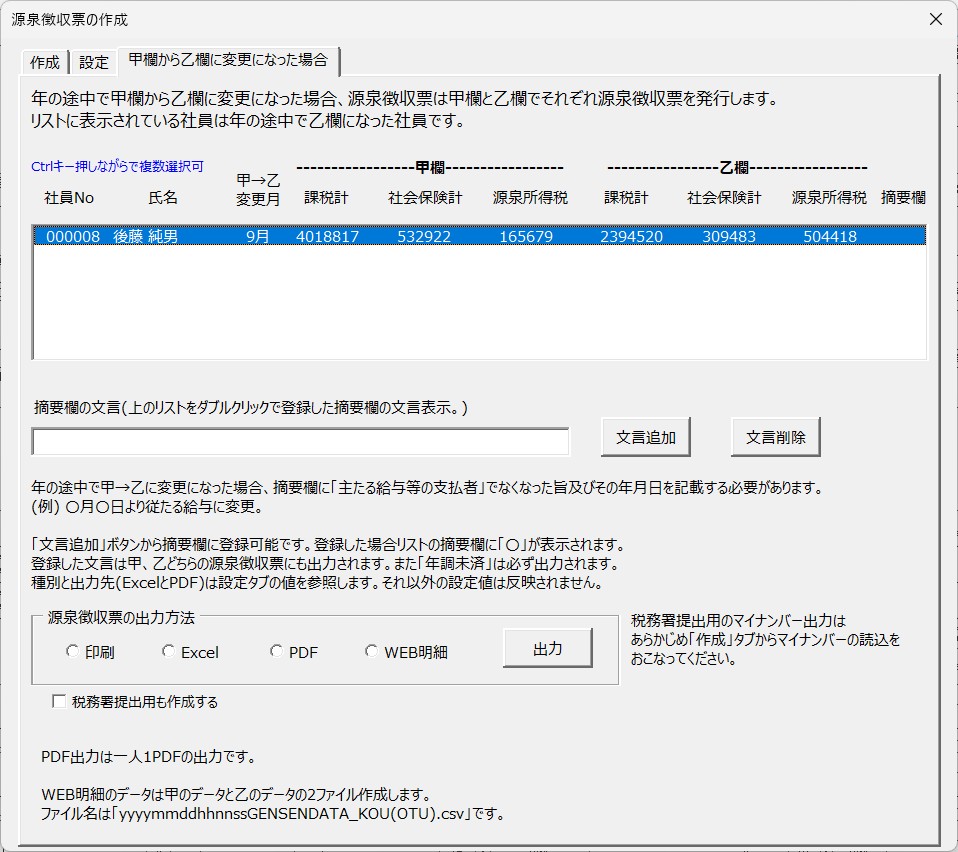Click the 出力 button
Image resolution: width=958 pixels, height=852 pixels.
[547, 649]
